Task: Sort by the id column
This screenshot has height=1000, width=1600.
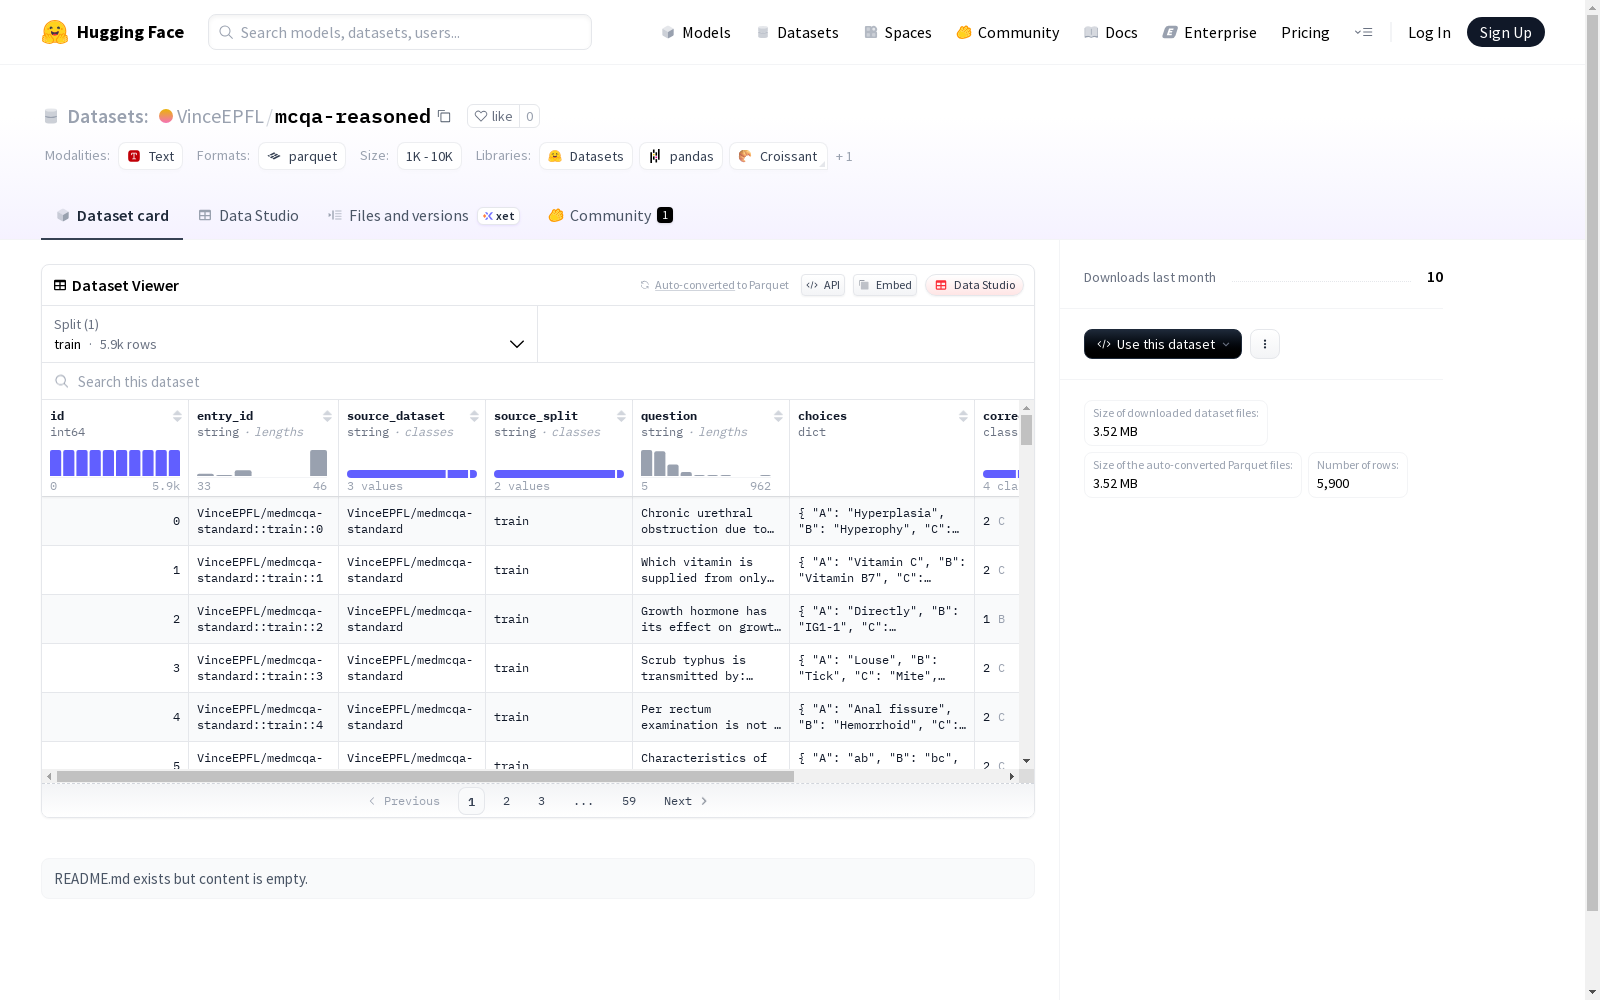Action: (x=177, y=416)
